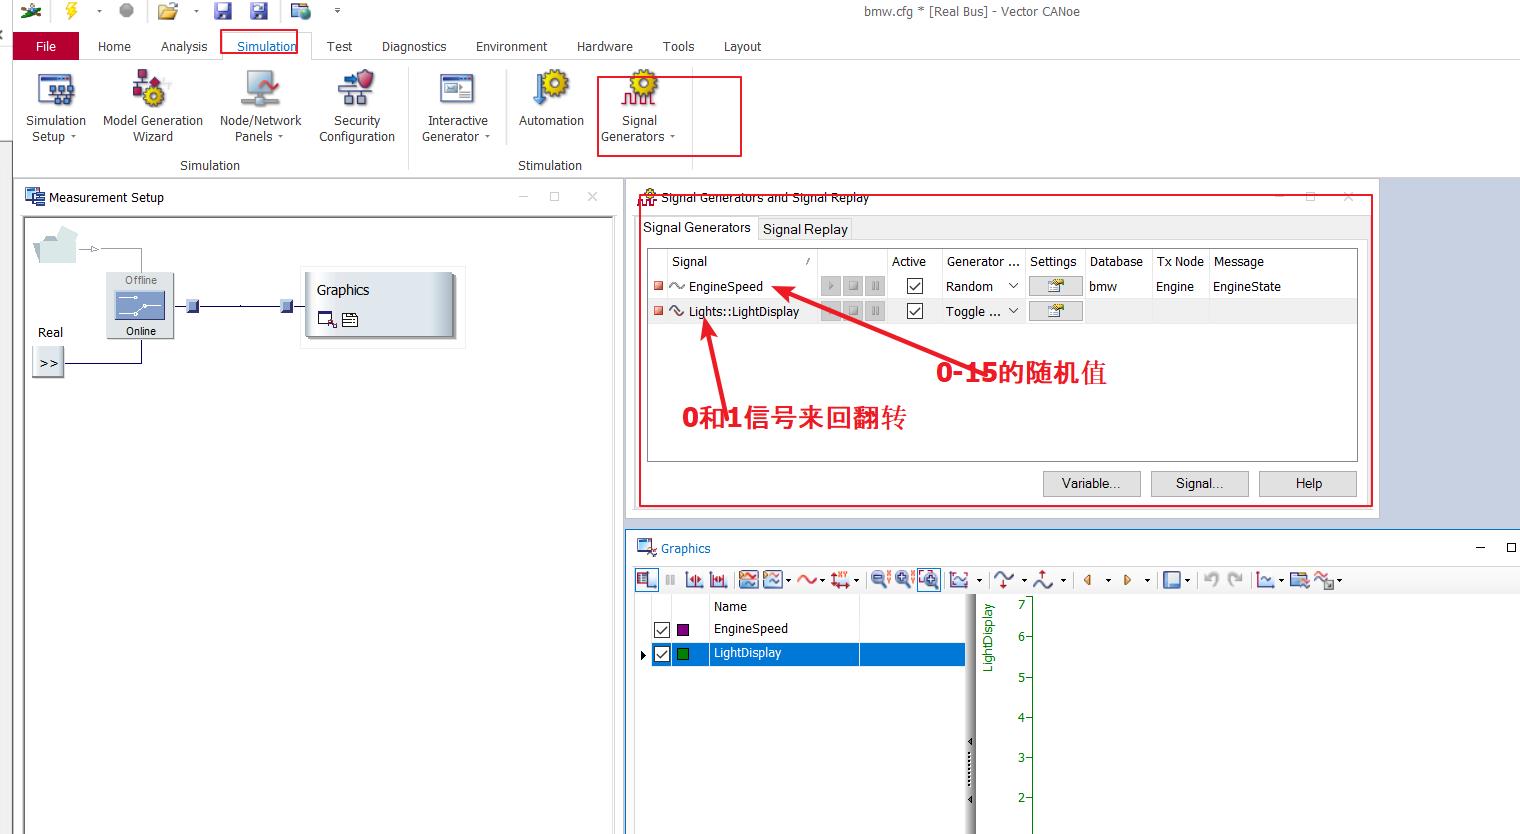Click the Graphics zoom out icon

pos(881,579)
